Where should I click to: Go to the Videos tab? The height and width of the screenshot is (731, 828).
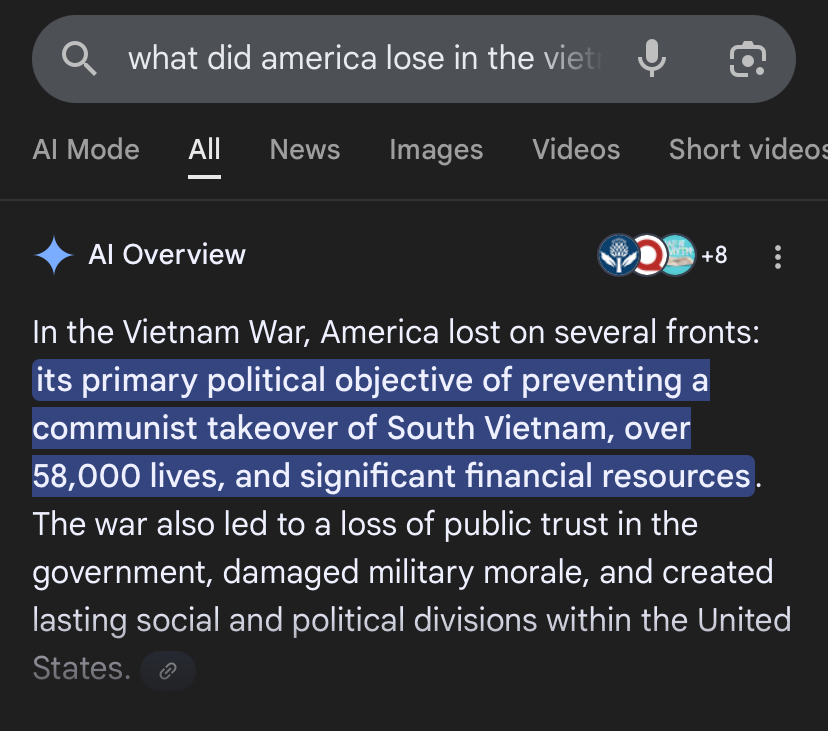click(576, 149)
